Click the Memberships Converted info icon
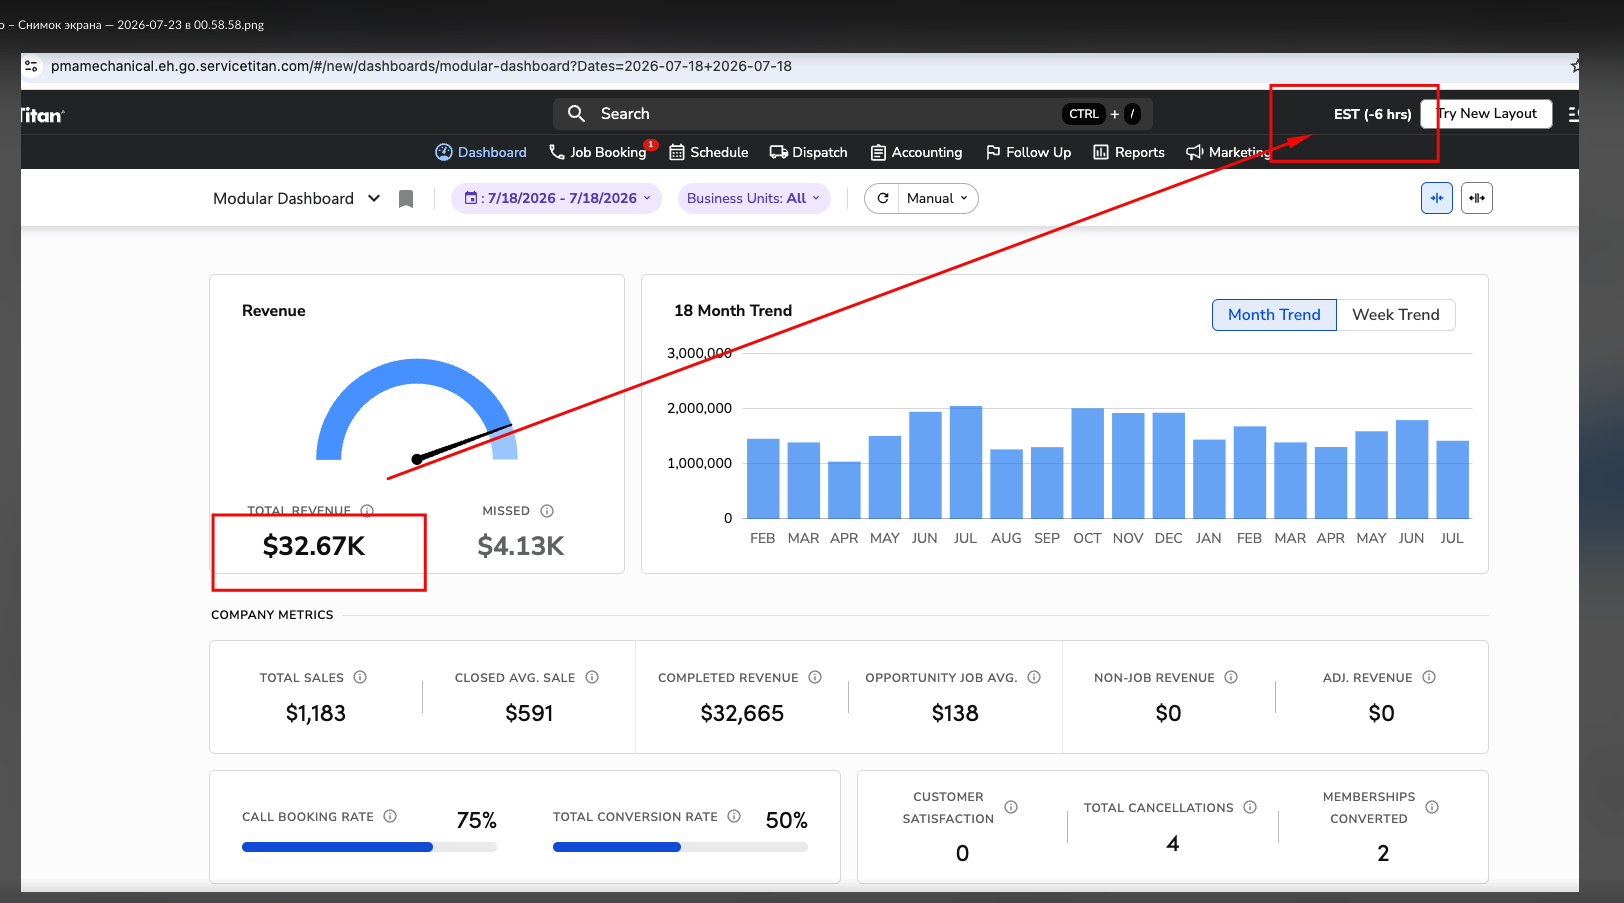This screenshot has height=903, width=1624. pyautogui.click(x=1432, y=807)
